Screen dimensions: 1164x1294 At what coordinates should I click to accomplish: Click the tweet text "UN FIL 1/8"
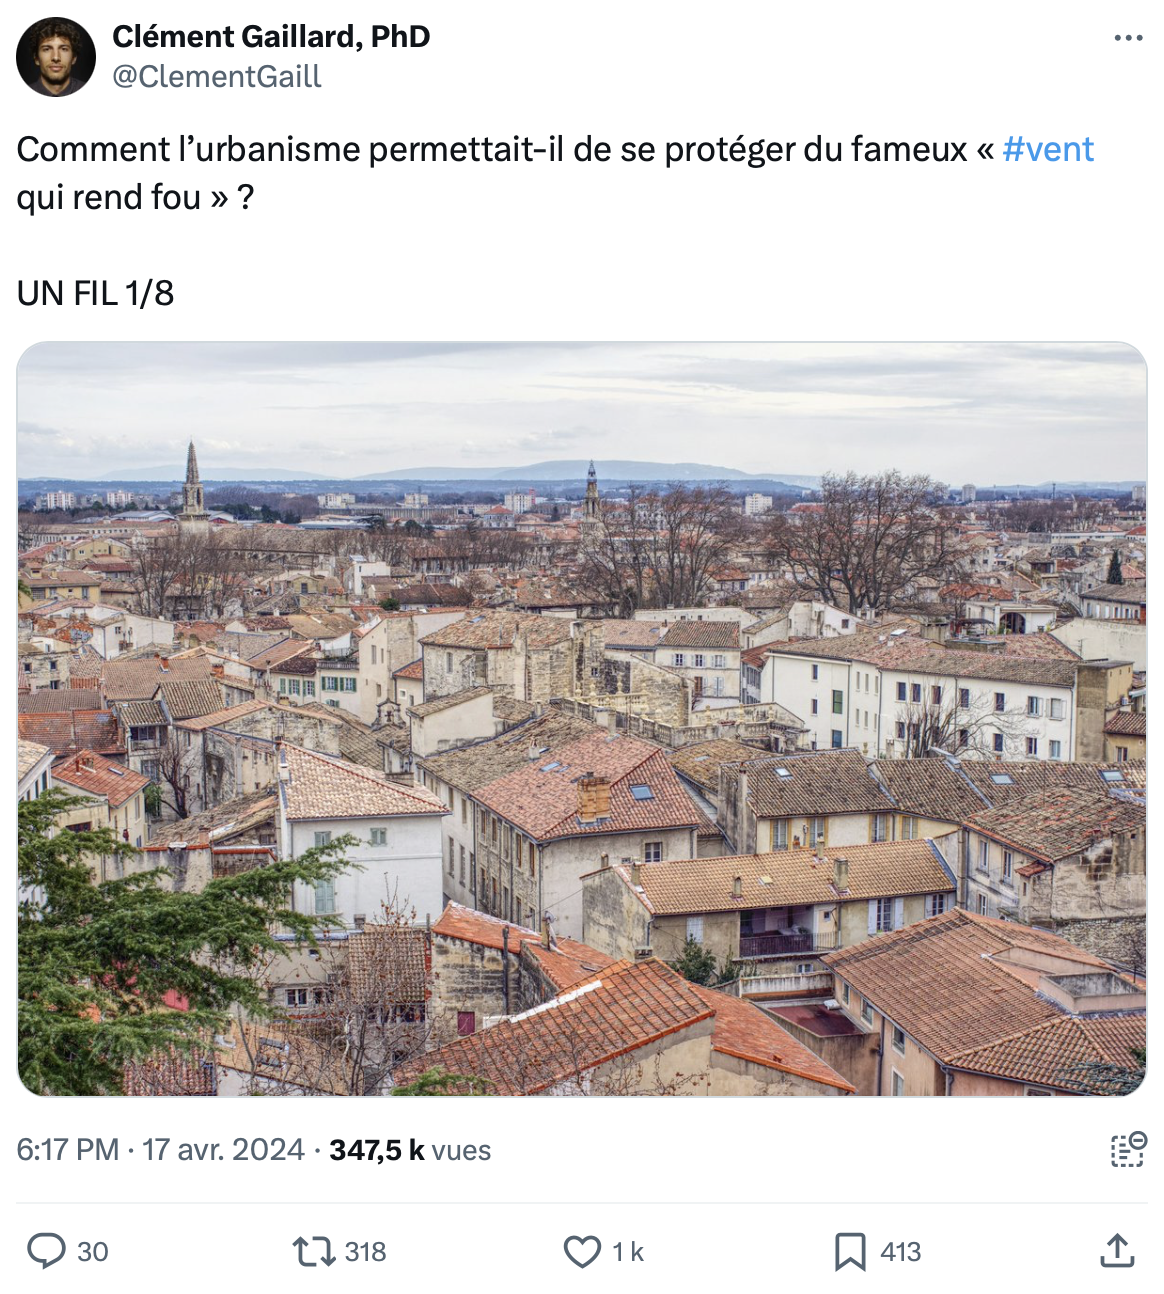(x=95, y=293)
